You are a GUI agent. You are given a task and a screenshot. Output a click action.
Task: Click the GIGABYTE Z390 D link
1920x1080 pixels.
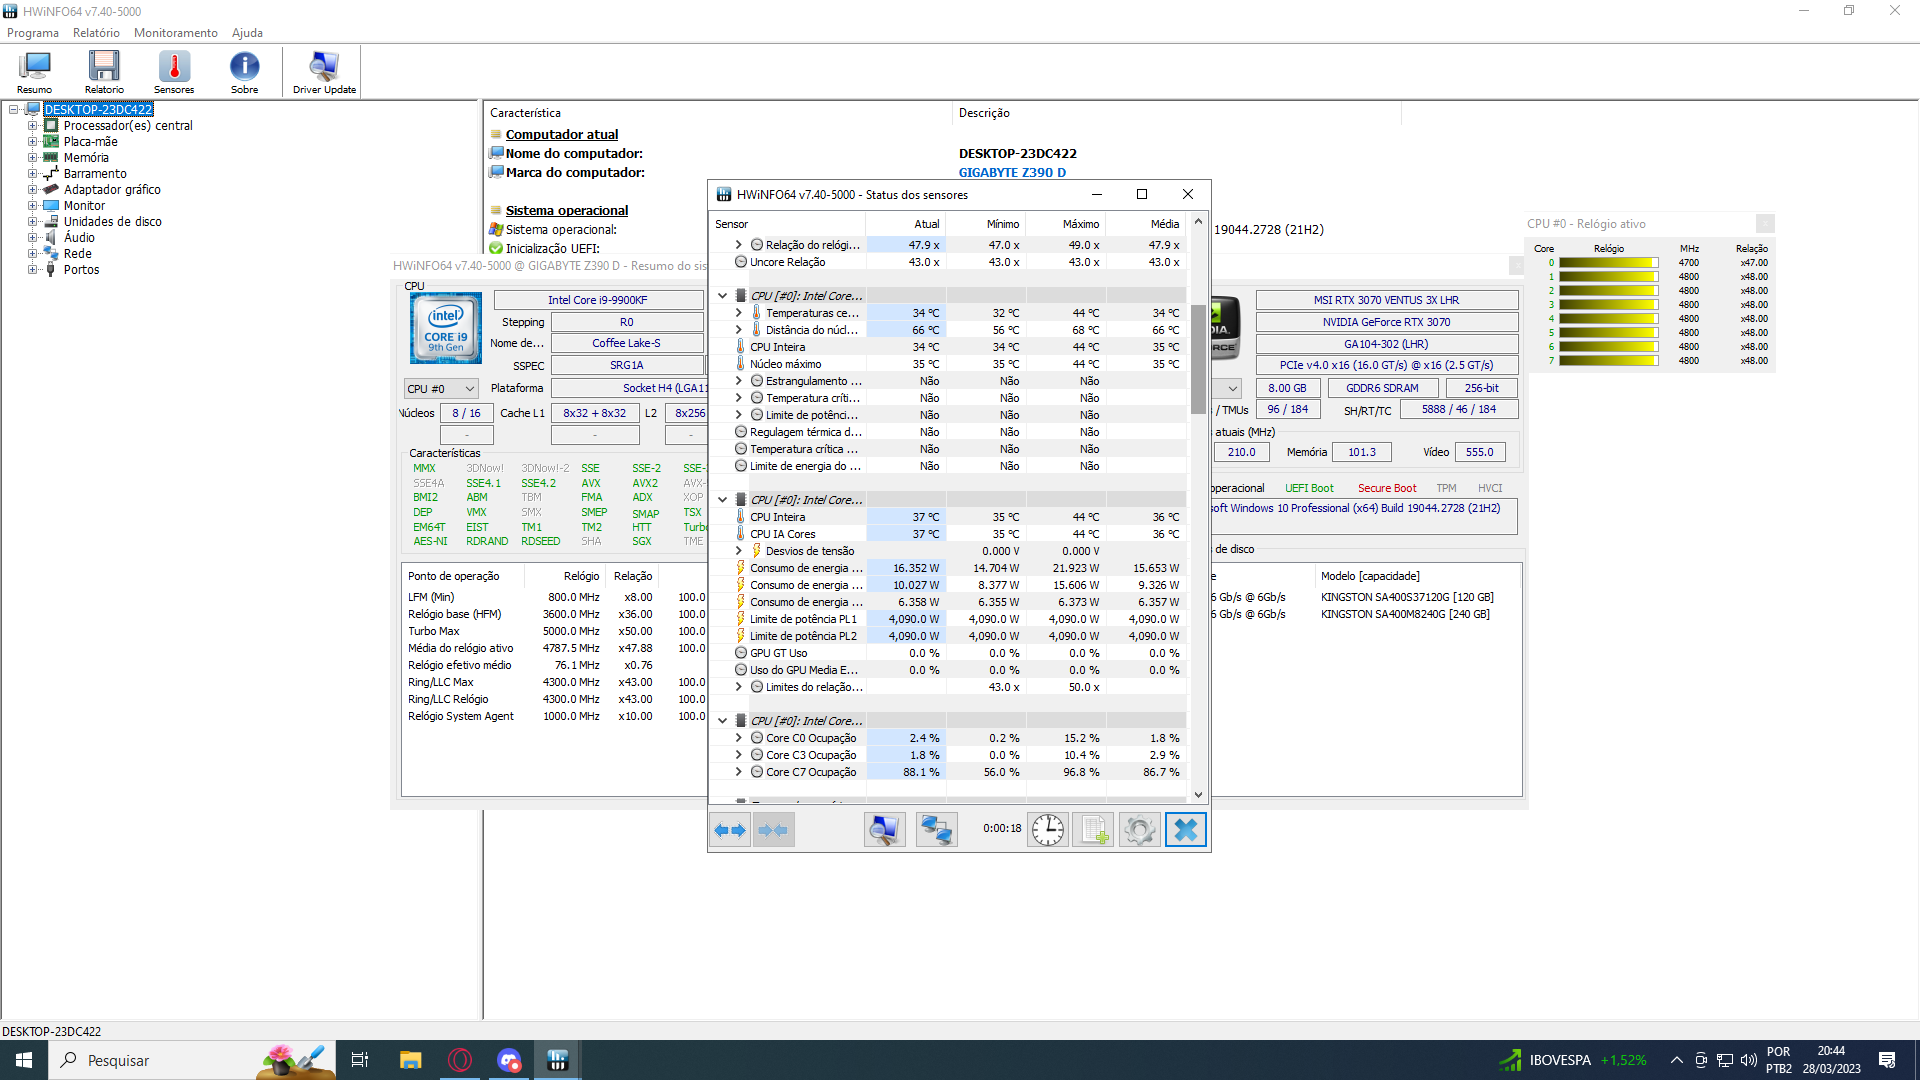click(1012, 173)
